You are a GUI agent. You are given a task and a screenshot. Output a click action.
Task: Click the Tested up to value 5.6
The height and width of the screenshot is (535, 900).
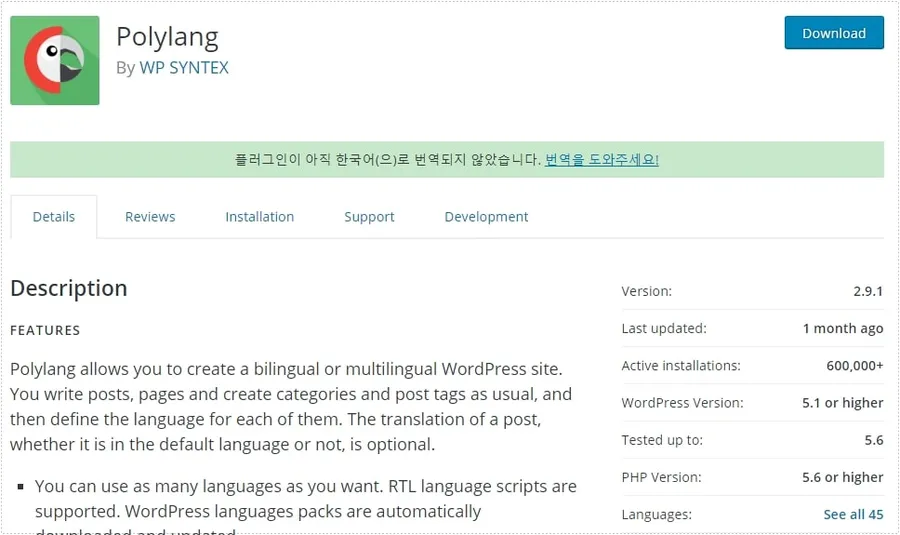tap(874, 440)
